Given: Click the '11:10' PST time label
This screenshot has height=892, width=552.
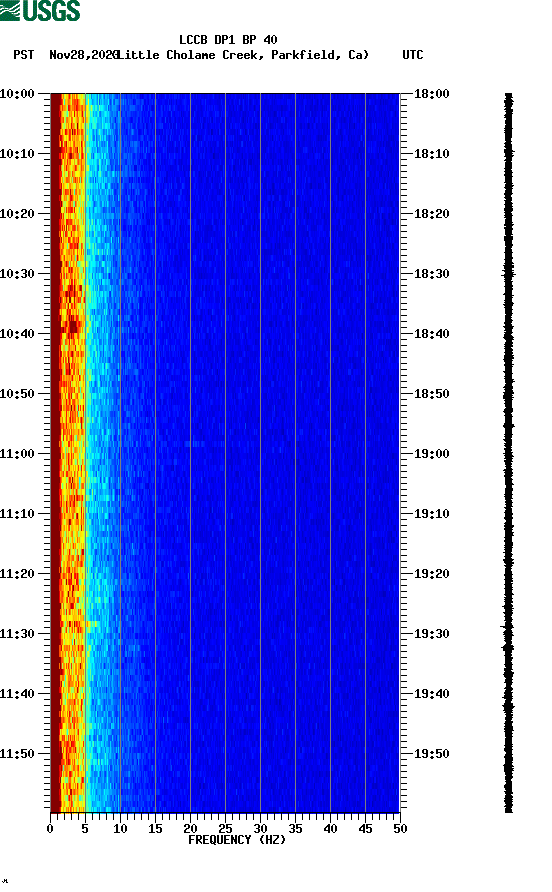Looking at the screenshot, I should point(17,514).
